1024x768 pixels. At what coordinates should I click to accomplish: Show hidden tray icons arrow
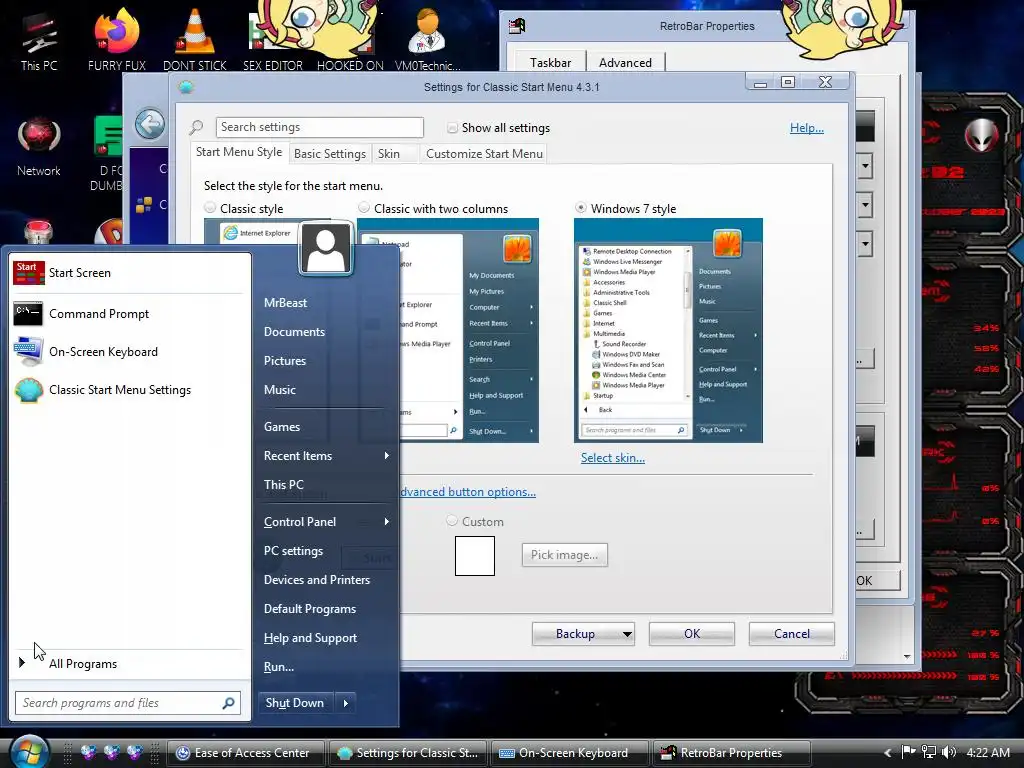pyautogui.click(x=887, y=753)
